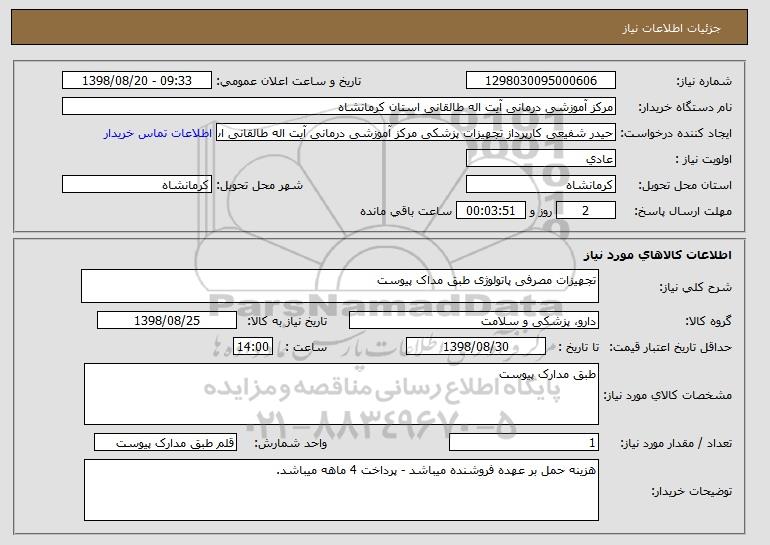This screenshot has width=770, height=545.
Task: Select the واحد شمارش unit field
Action: pos(165,442)
